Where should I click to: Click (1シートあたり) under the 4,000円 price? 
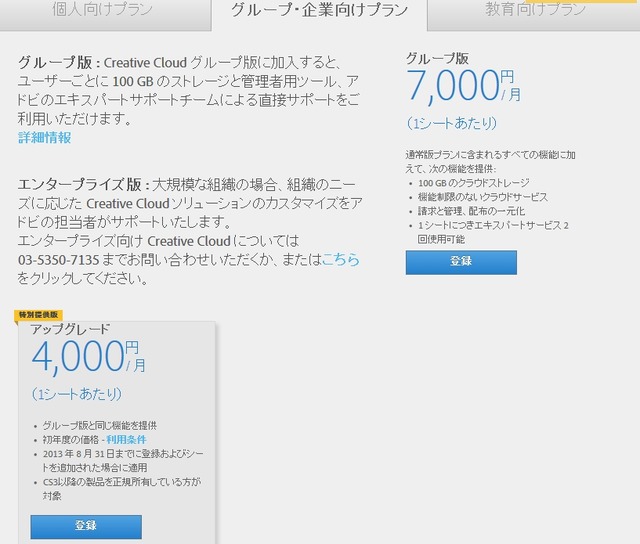point(77,394)
